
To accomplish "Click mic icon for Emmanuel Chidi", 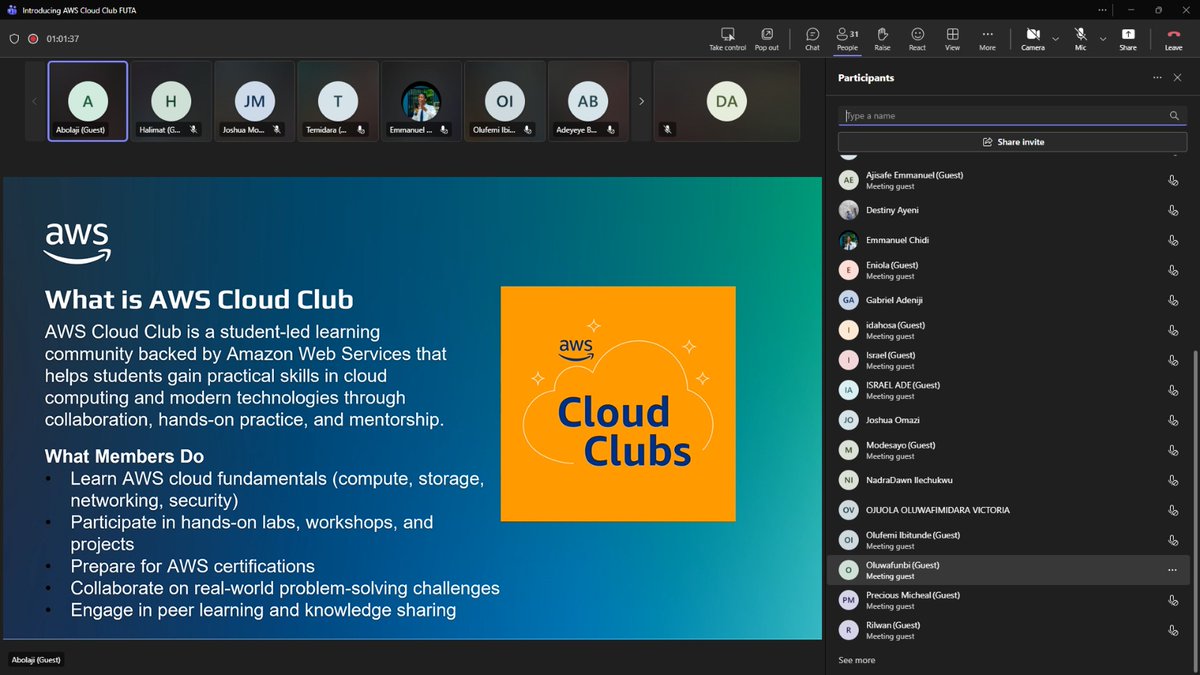I will tap(1172, 241).
